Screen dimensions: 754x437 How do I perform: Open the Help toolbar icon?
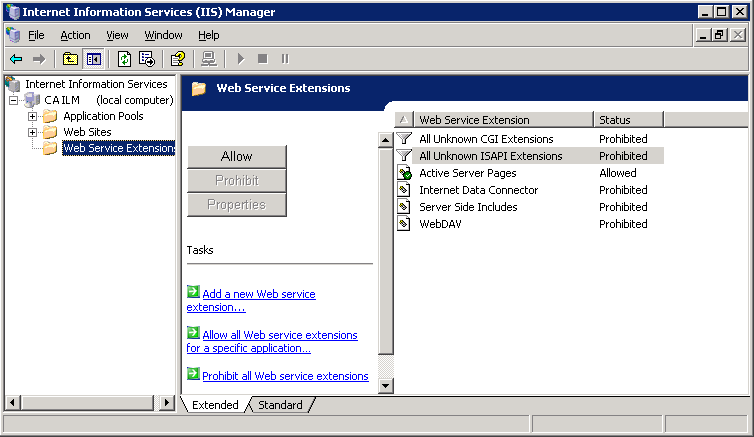click(178, 59)
